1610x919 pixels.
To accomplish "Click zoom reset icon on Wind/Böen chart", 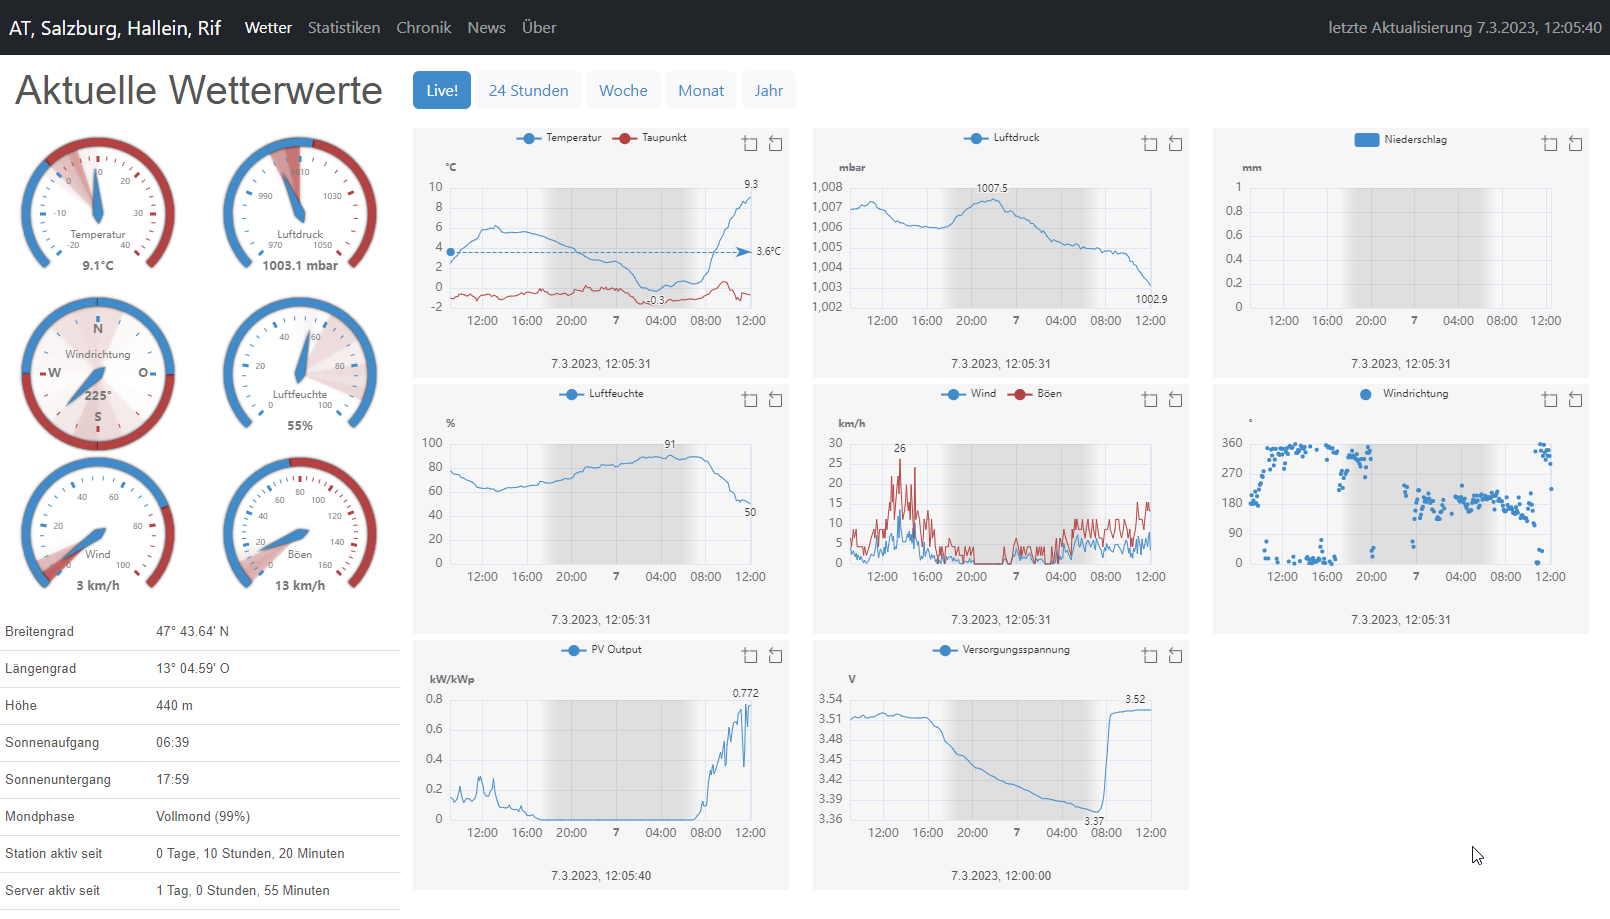I will 1175,400.
